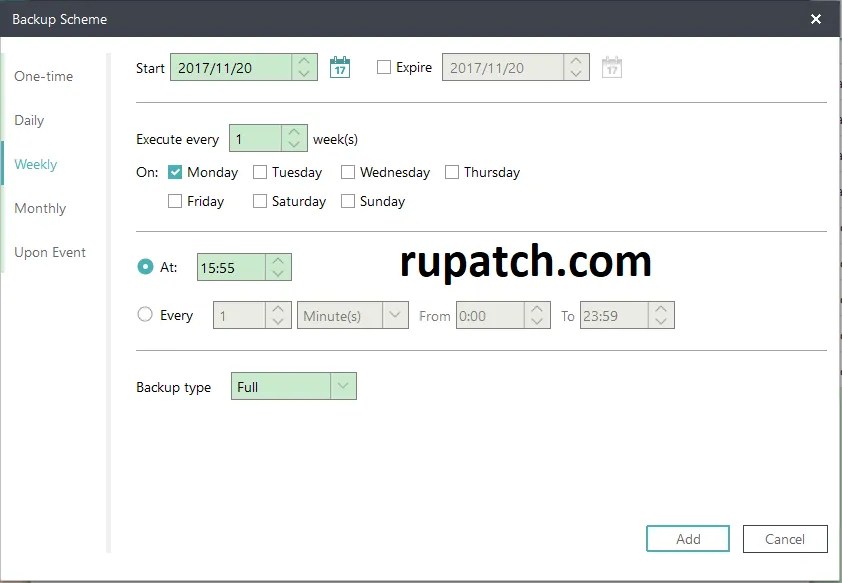Click the Add button to save the scheme
This screenshot has width=842, height=583.
(687, 538)
